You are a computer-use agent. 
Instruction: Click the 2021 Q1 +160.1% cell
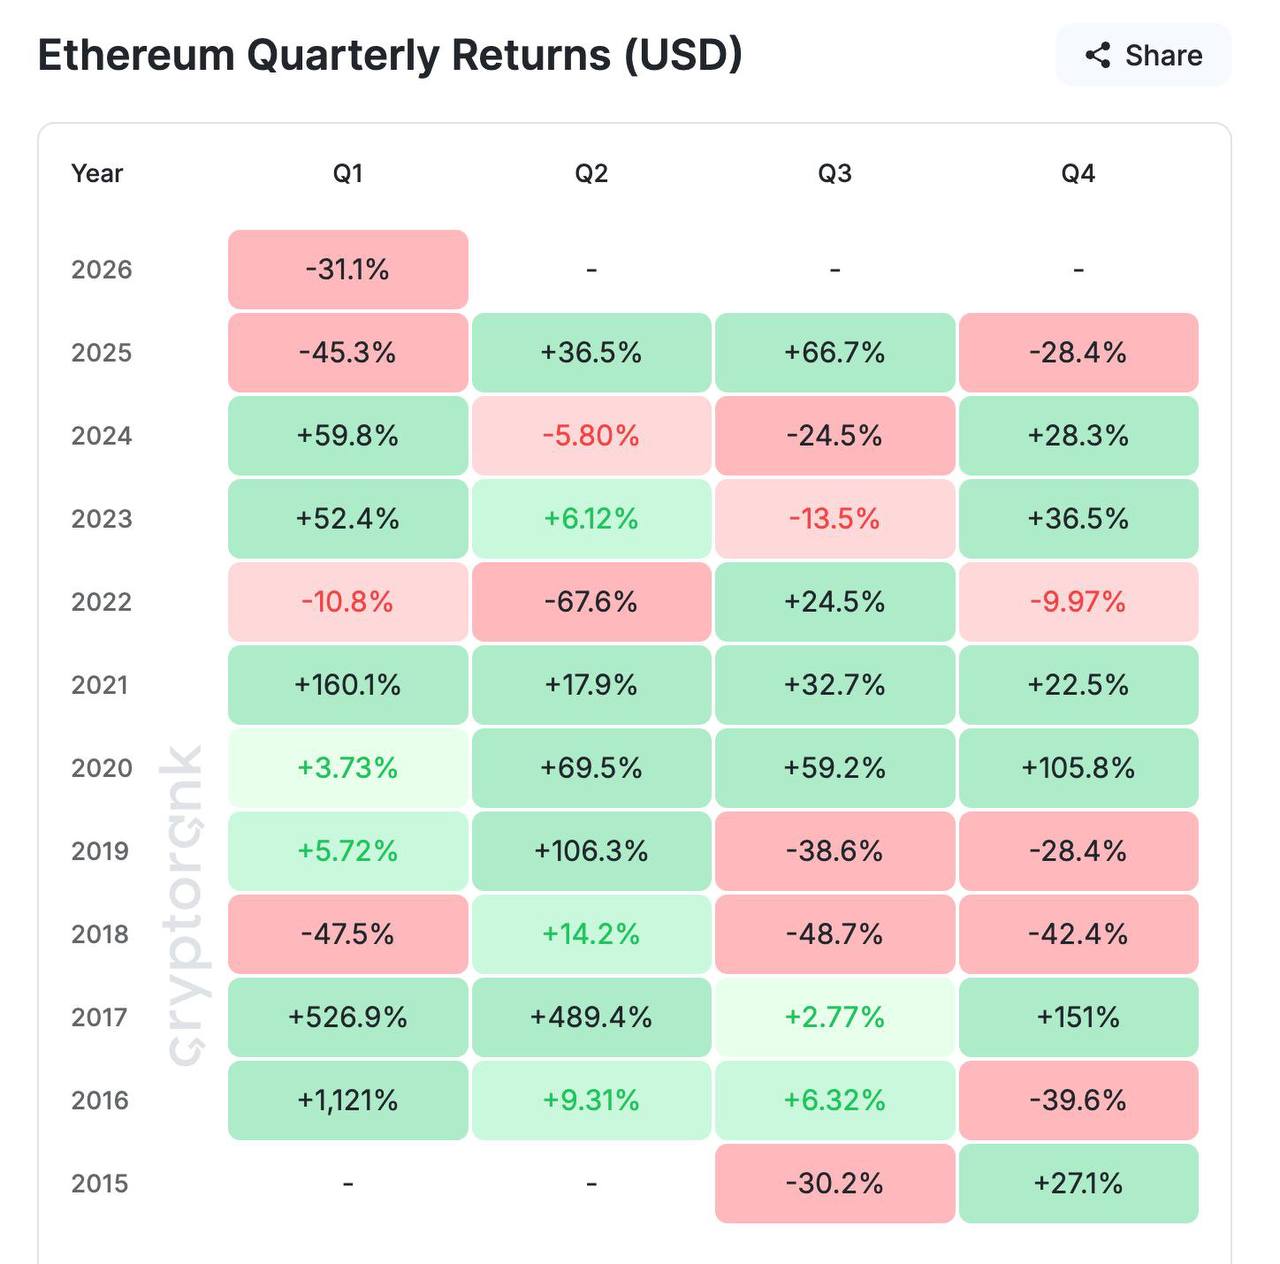pyautogui.click(x=348, y=684)
